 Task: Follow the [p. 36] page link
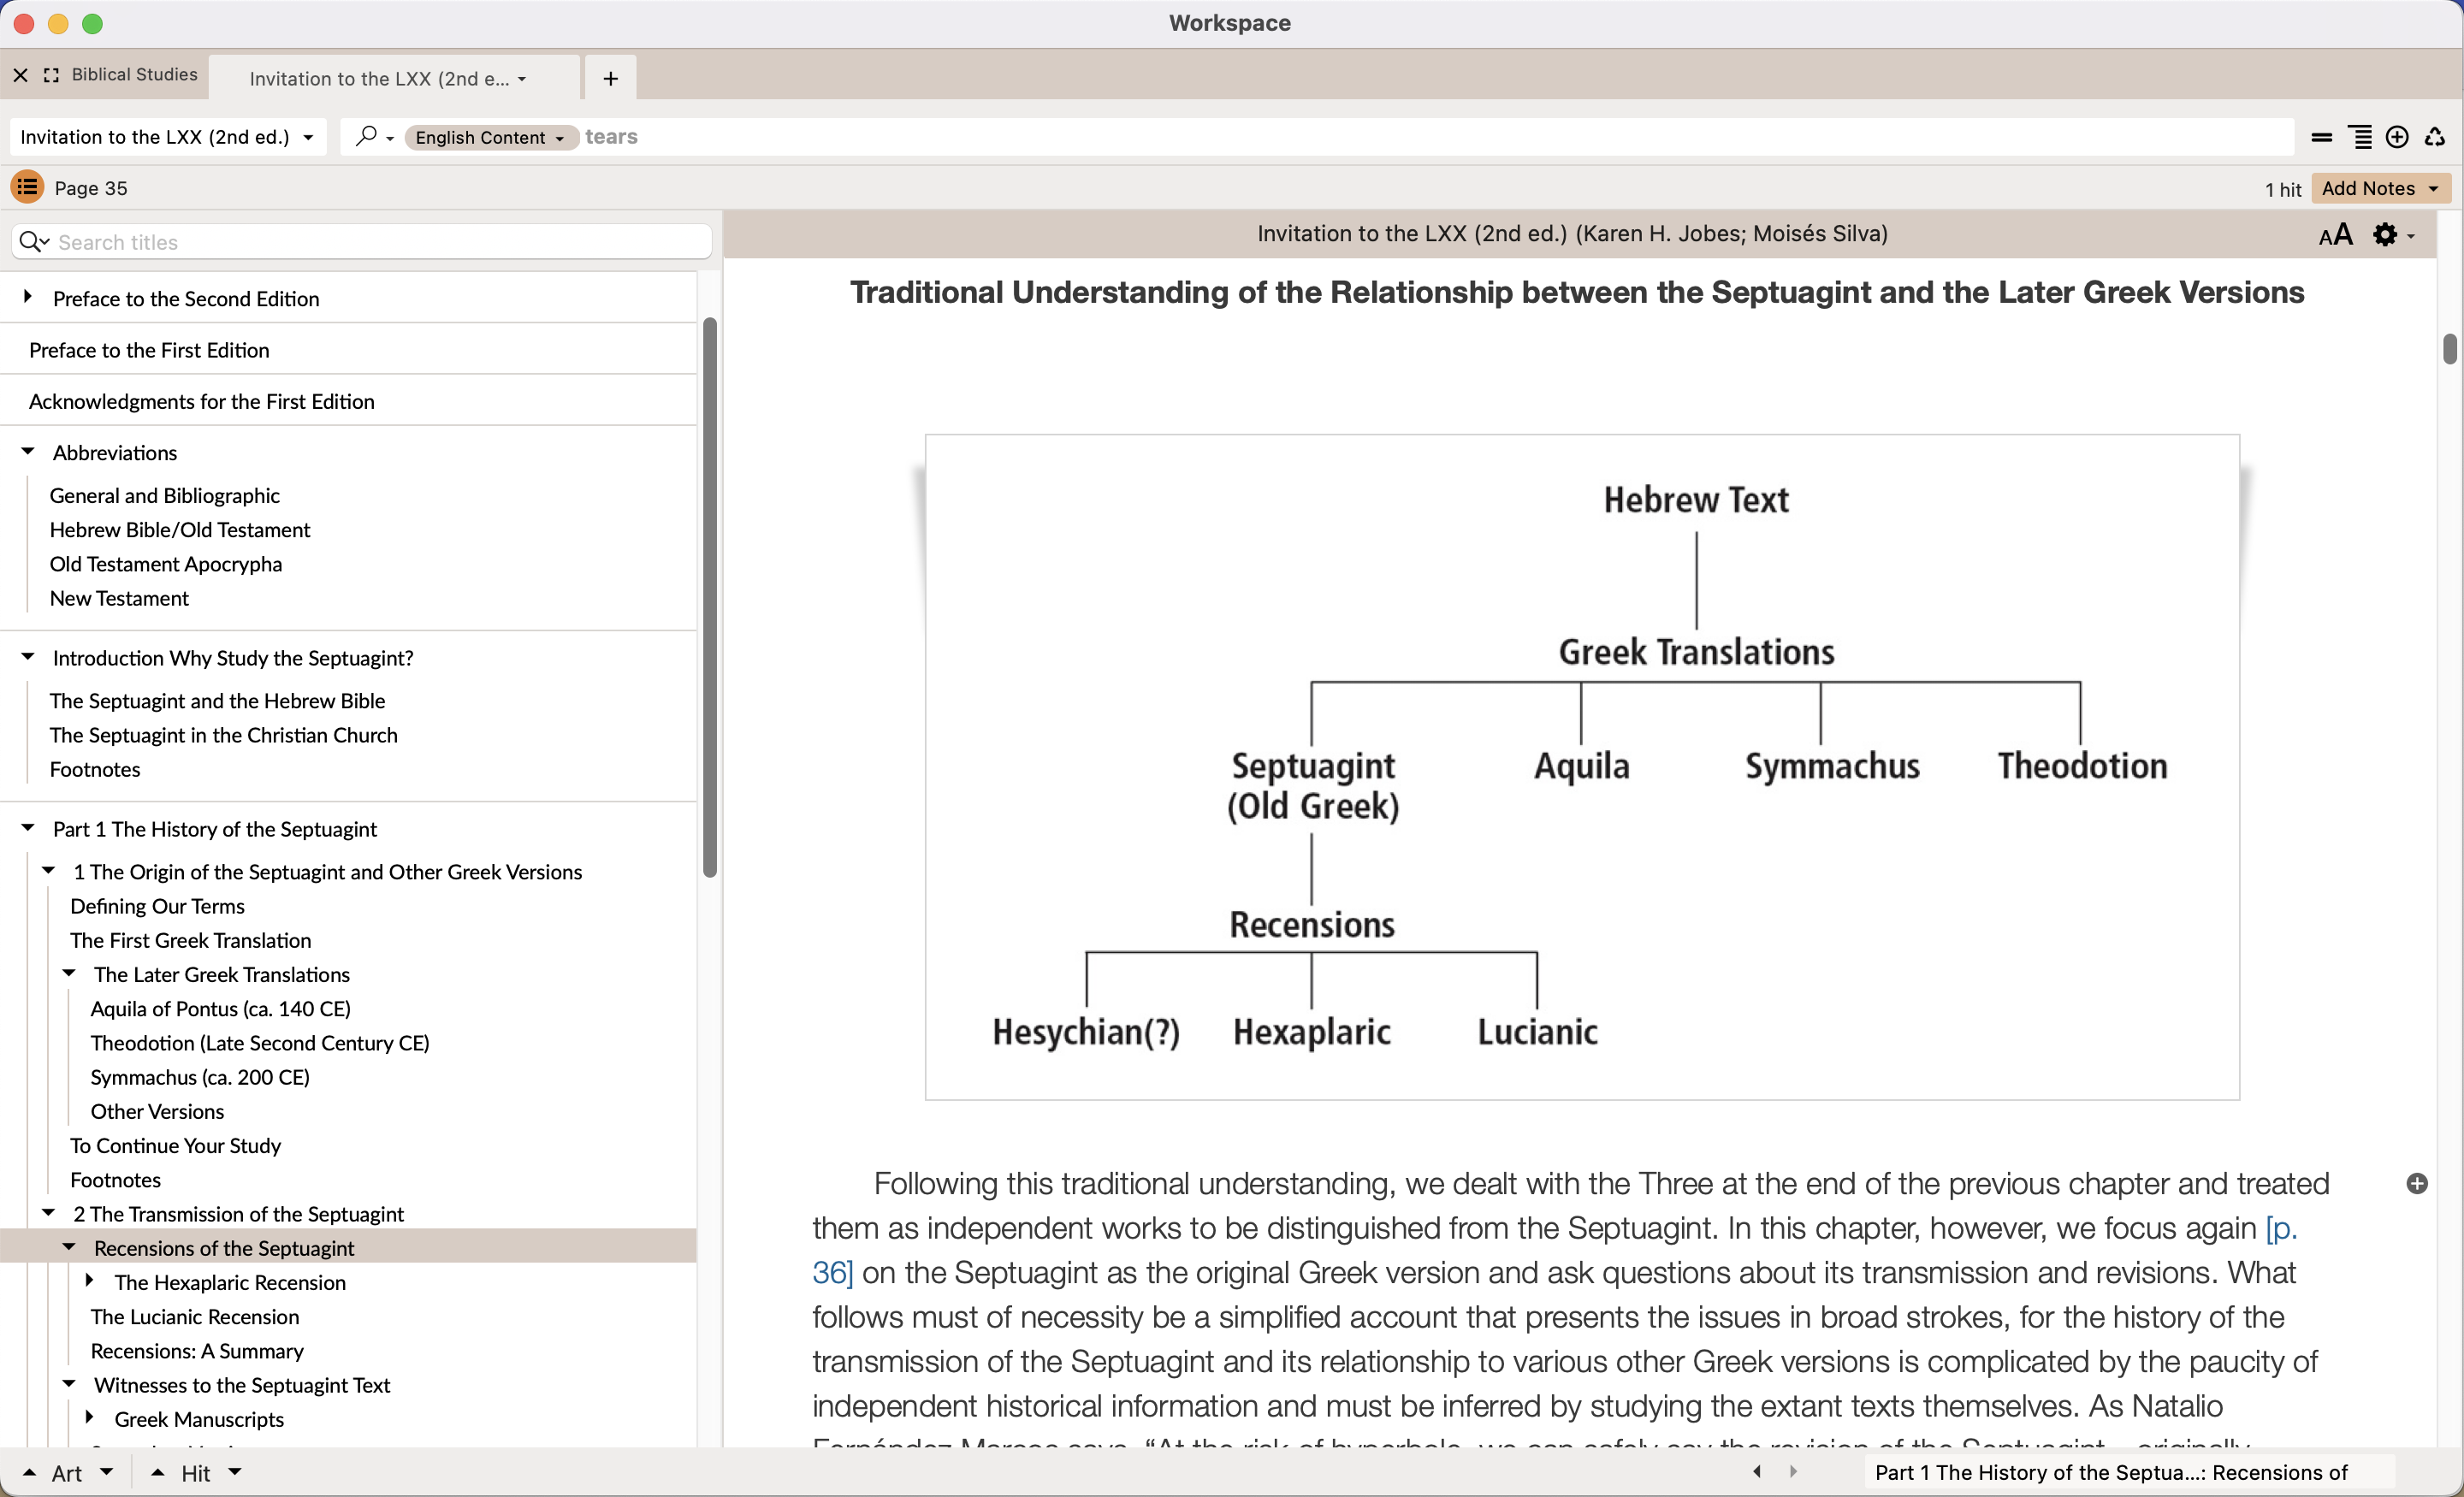tap(2280, 1228)
